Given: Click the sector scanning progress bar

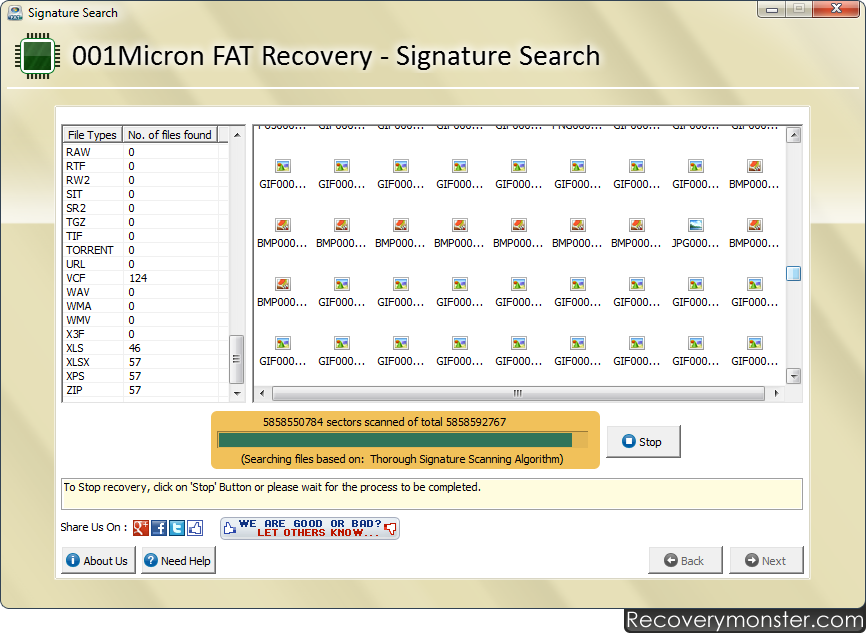Looking at the screenshot, I should click(403, 440).
